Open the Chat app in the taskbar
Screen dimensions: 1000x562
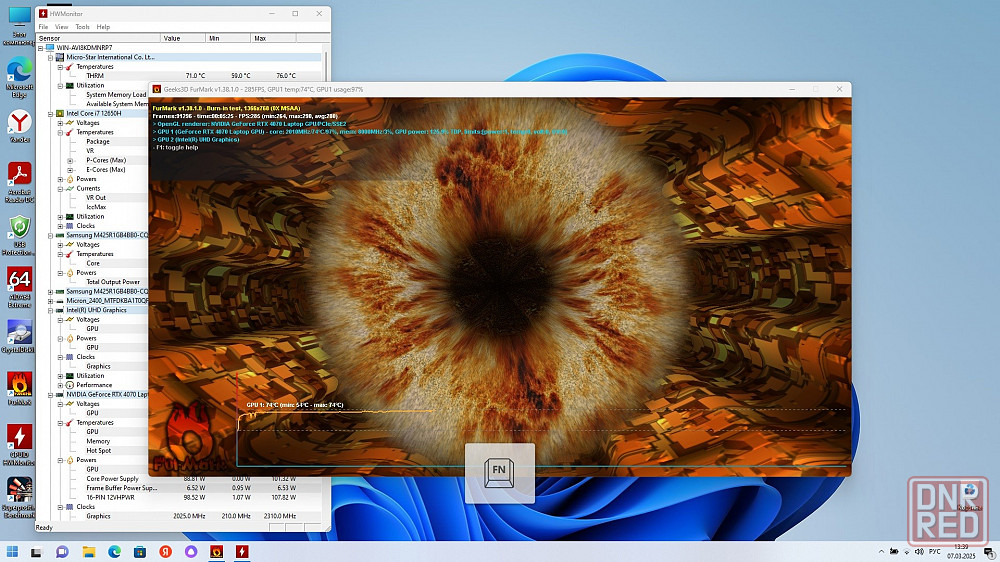pyautogui.click(x=62, y=552)
